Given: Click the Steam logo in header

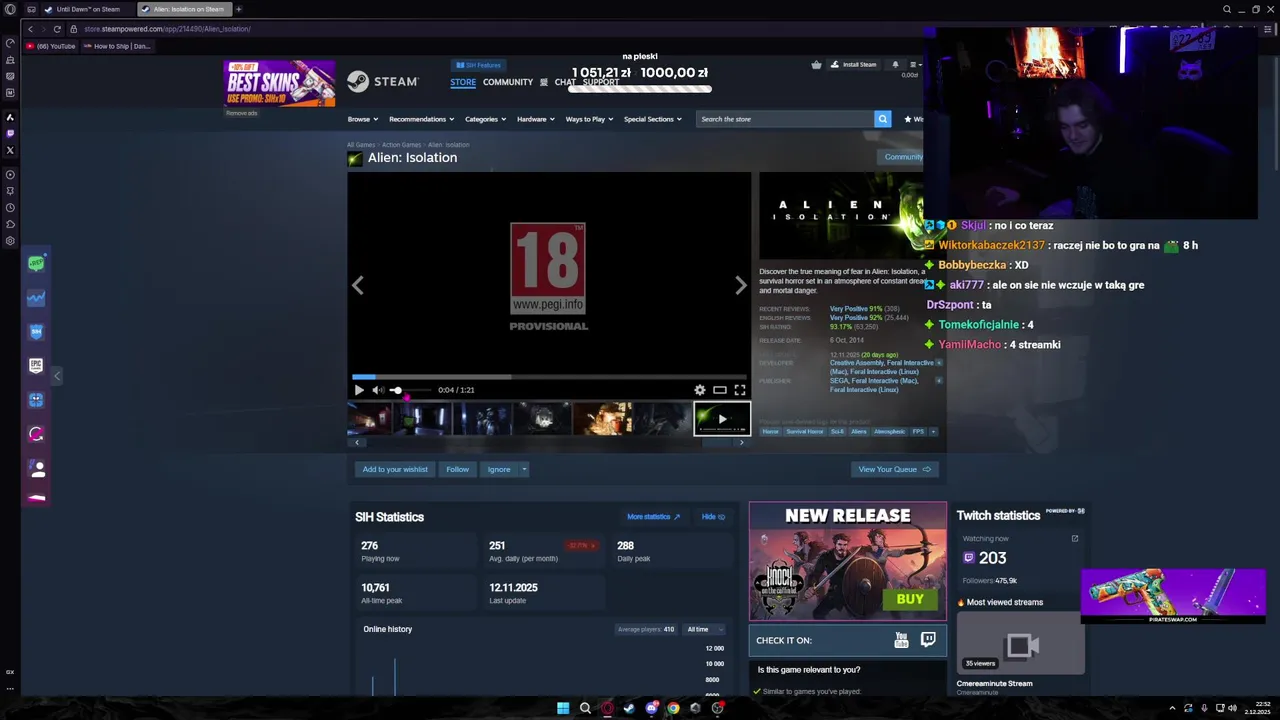Looking at the screenshot, I should coord(383,82).
